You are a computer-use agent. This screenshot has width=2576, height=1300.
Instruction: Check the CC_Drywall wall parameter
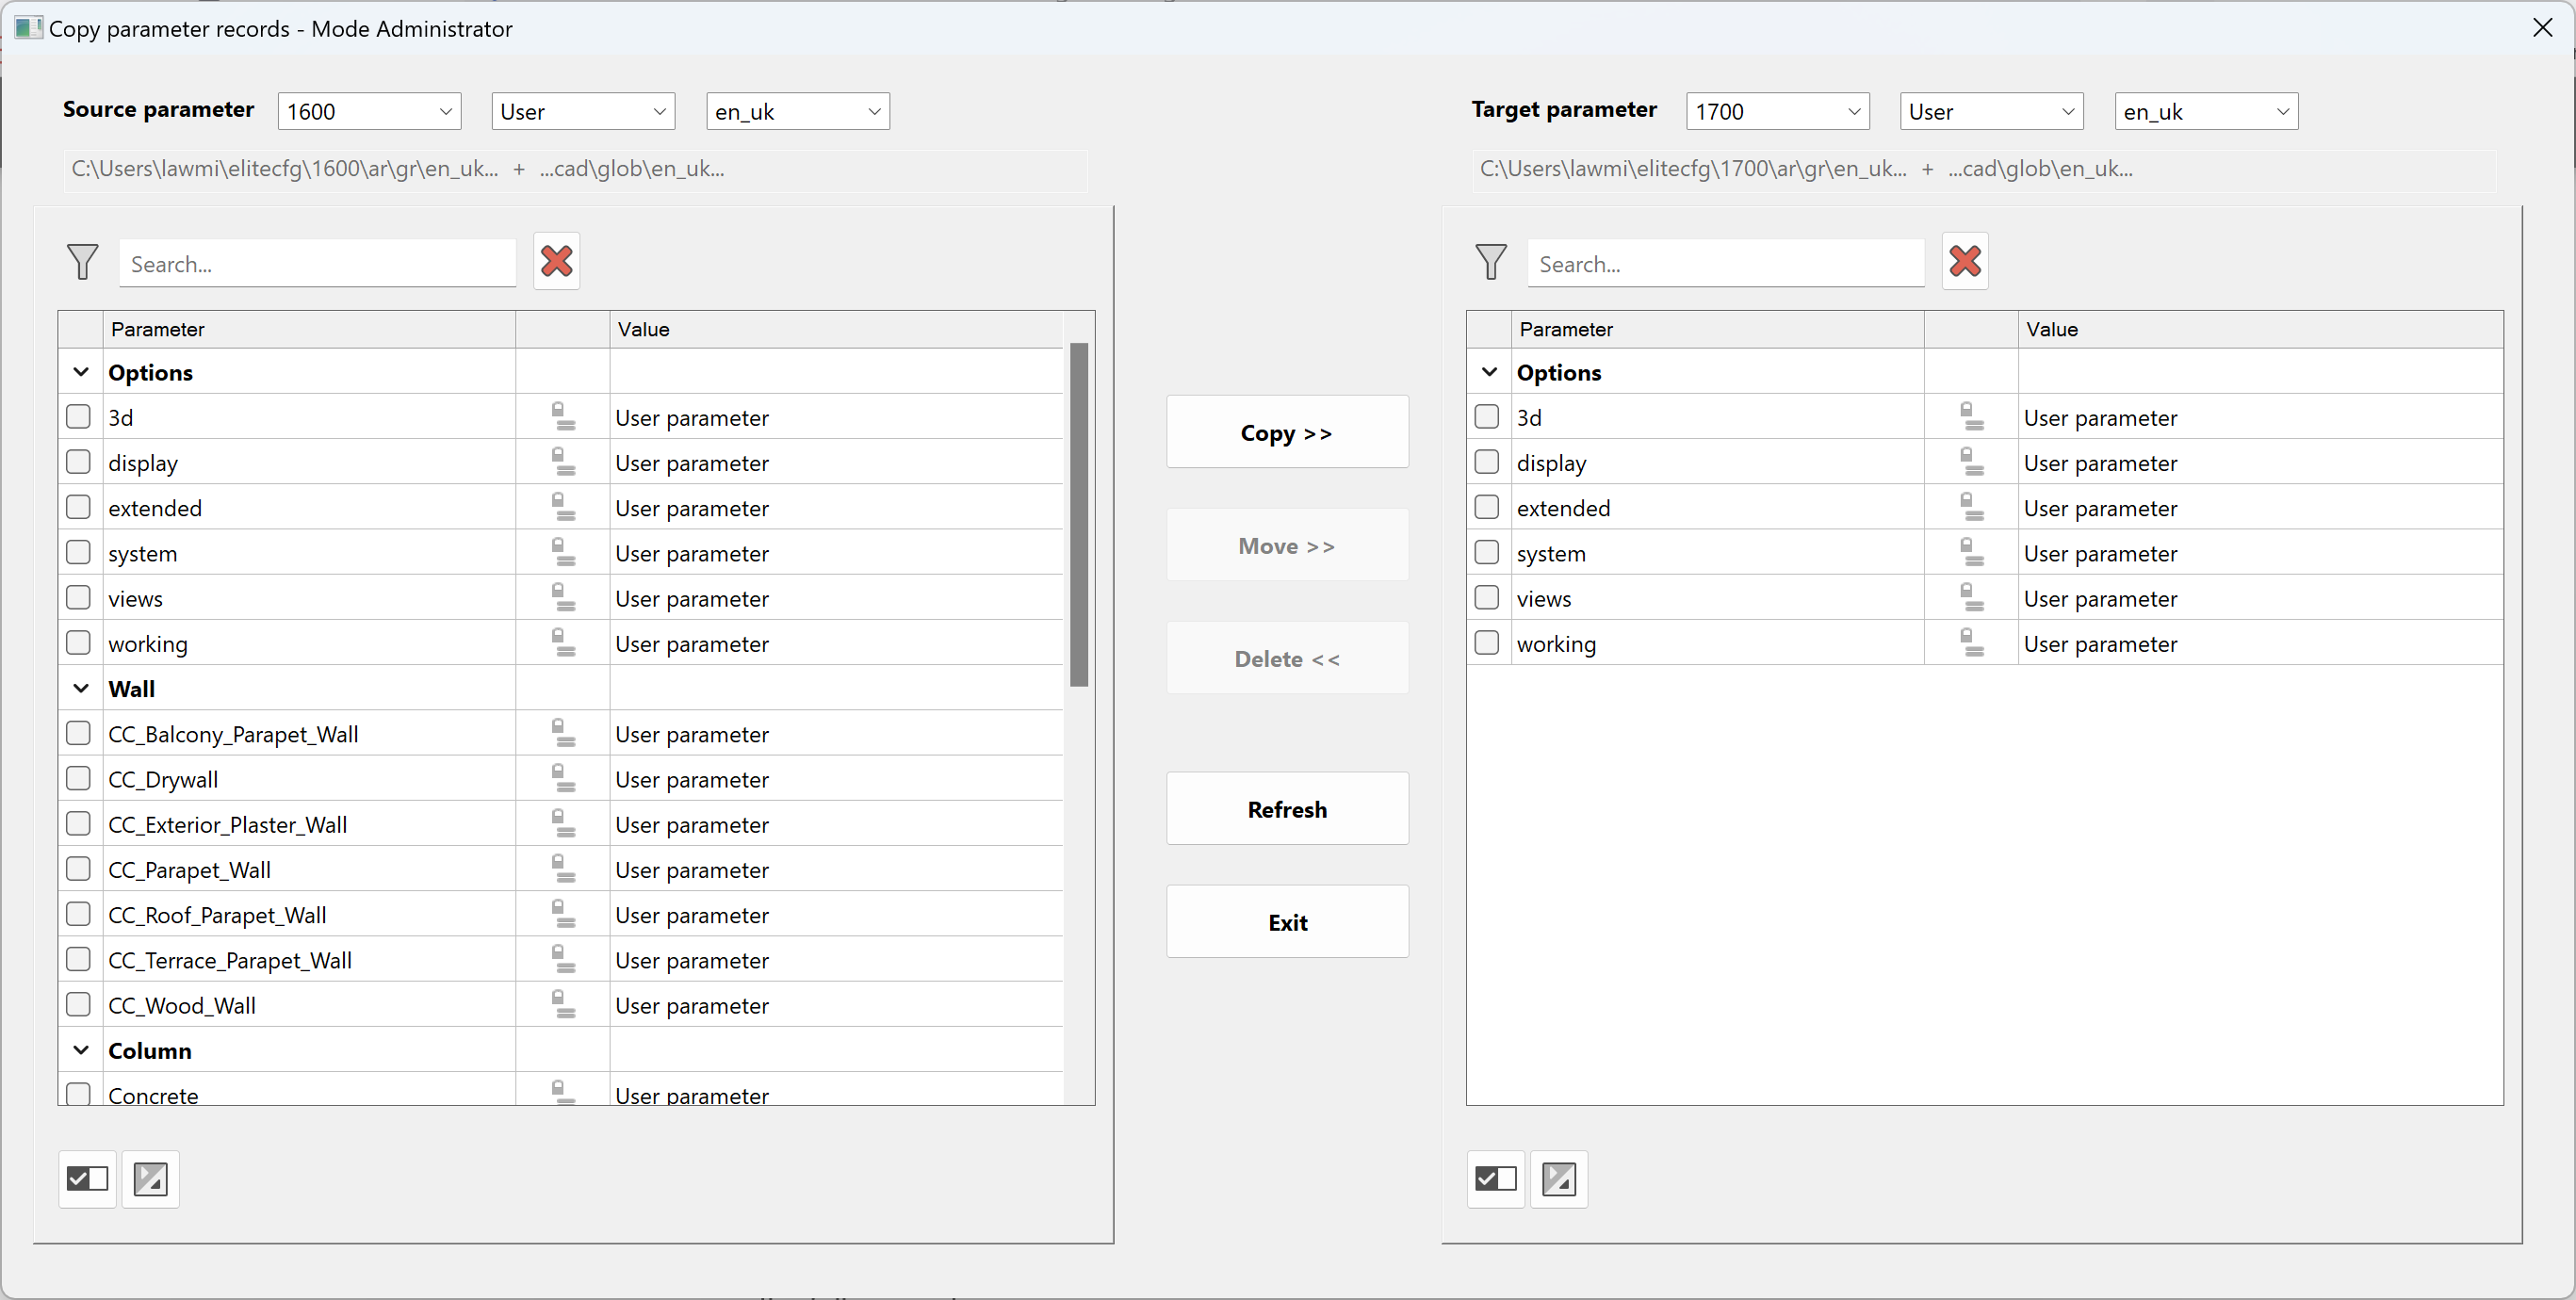pyautogui.click(x=78, y=777)
